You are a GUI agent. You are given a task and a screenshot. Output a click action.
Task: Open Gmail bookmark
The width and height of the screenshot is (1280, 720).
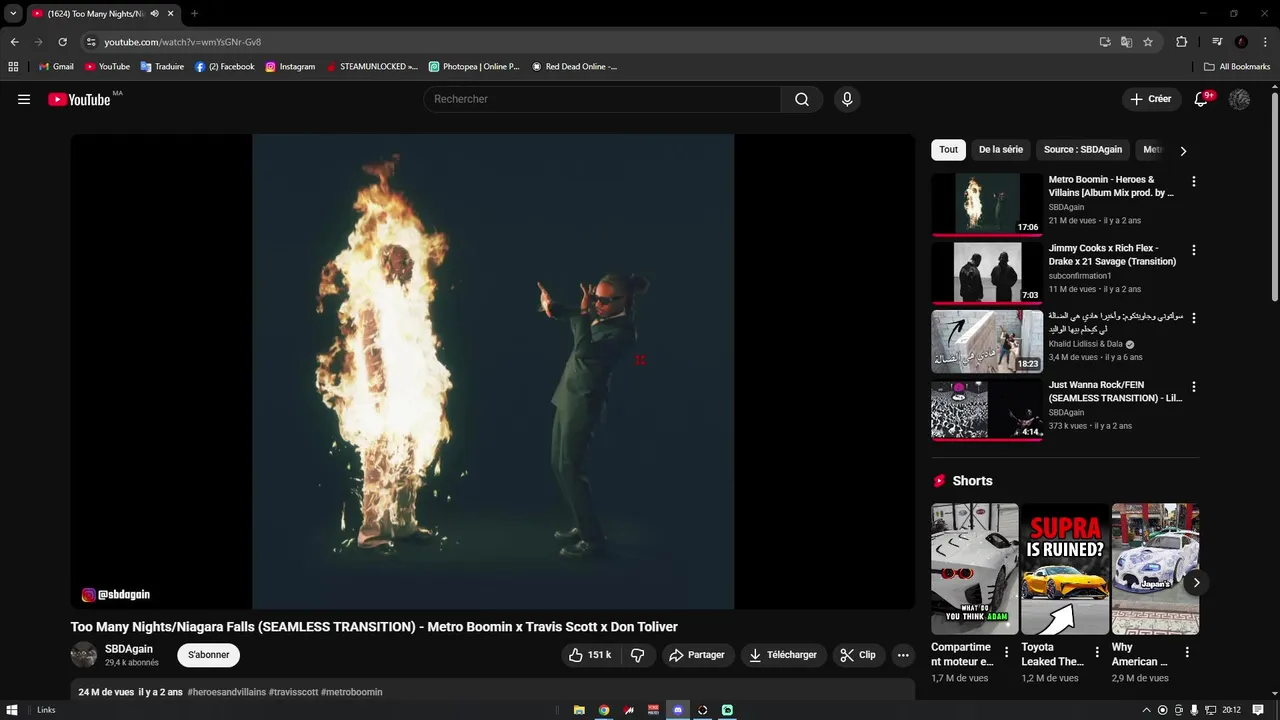56,67
